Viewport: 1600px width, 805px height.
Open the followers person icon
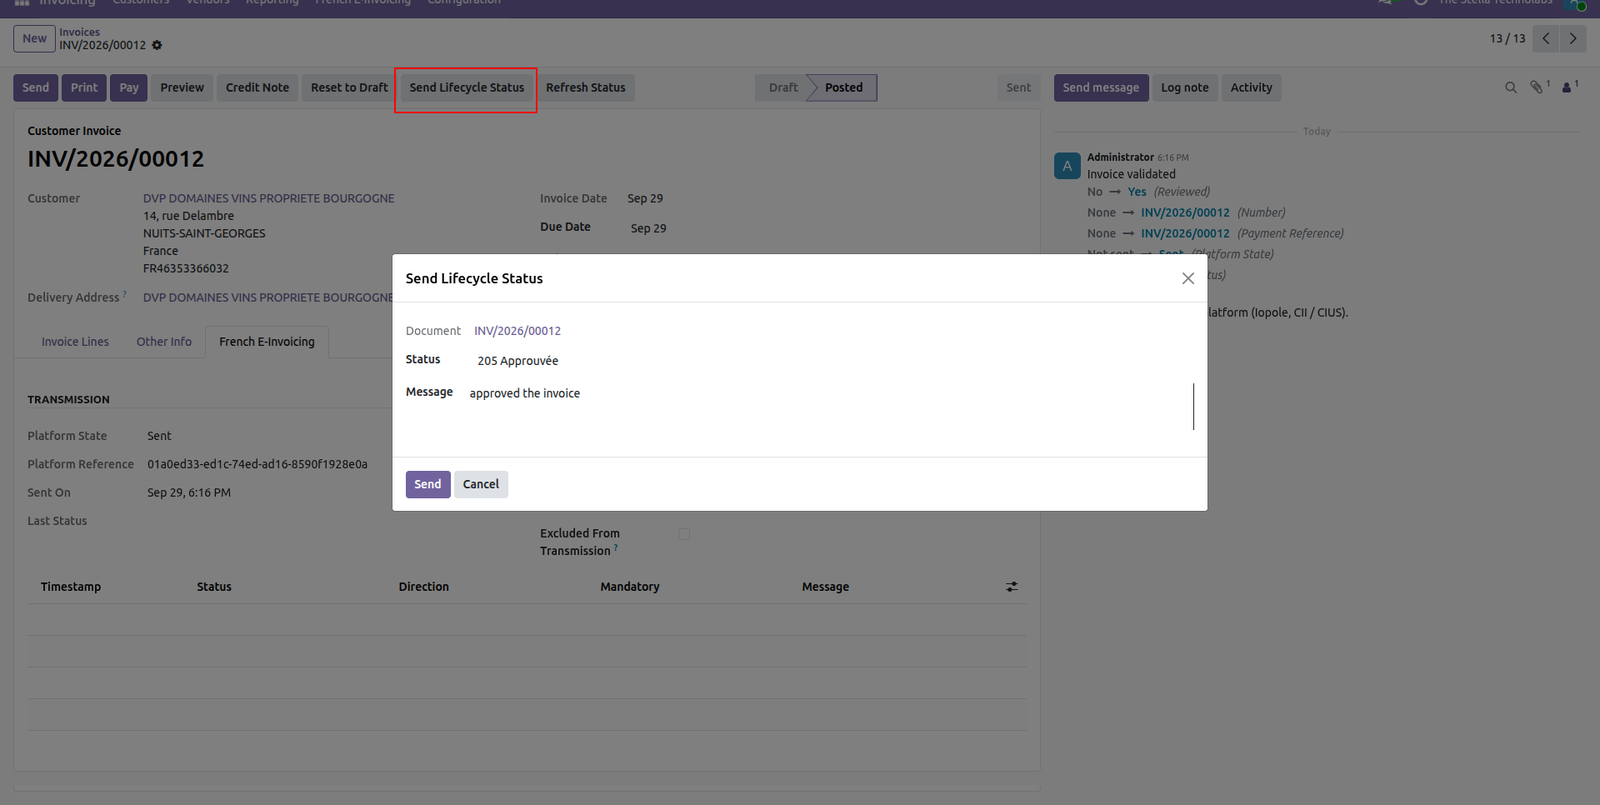coord(1567,87)
